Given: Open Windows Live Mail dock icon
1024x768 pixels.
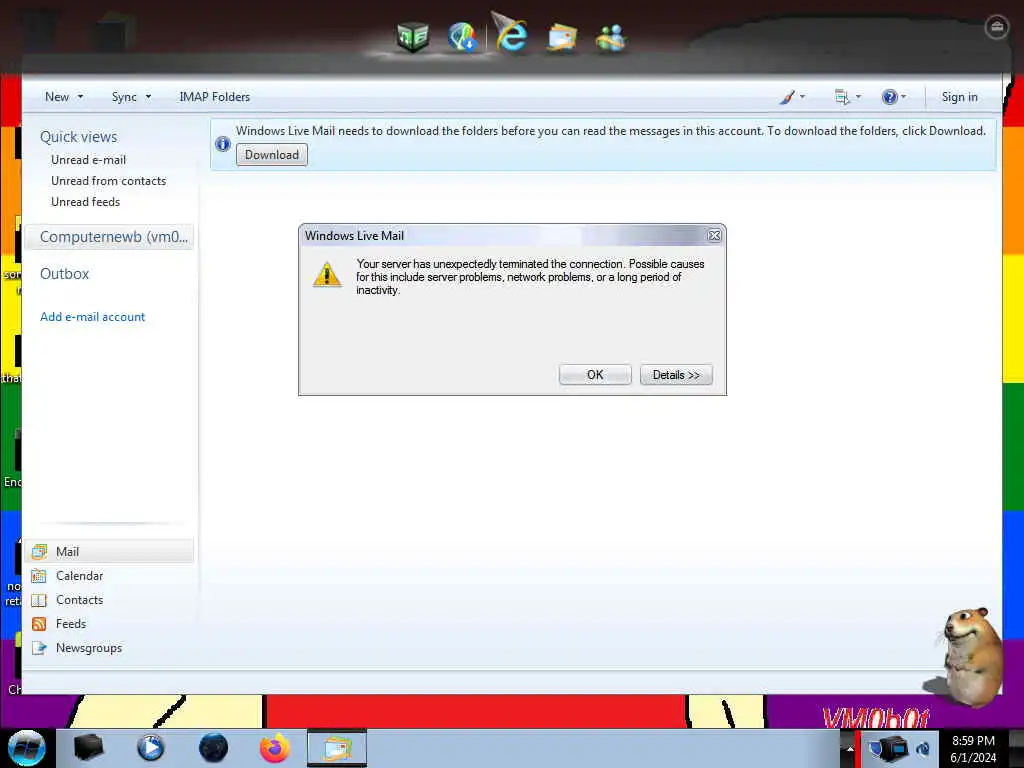Looking at the screenshot, I should tap(562, 37).
